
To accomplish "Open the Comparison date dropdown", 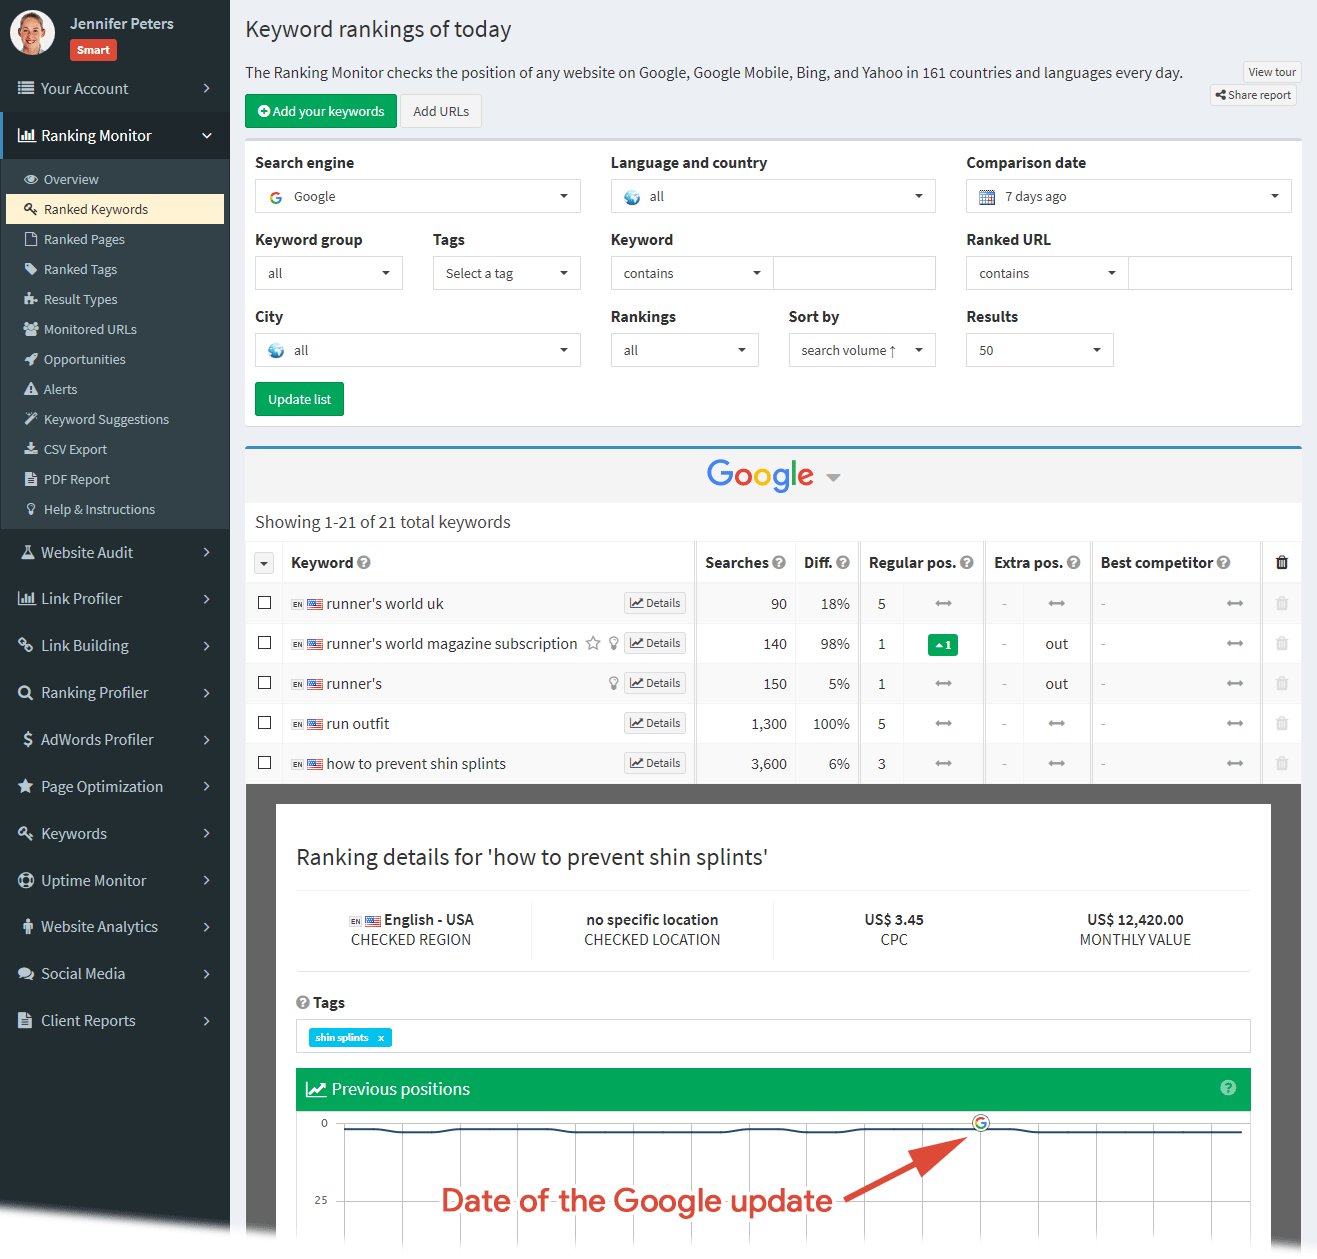I will tap(1128, 197).
